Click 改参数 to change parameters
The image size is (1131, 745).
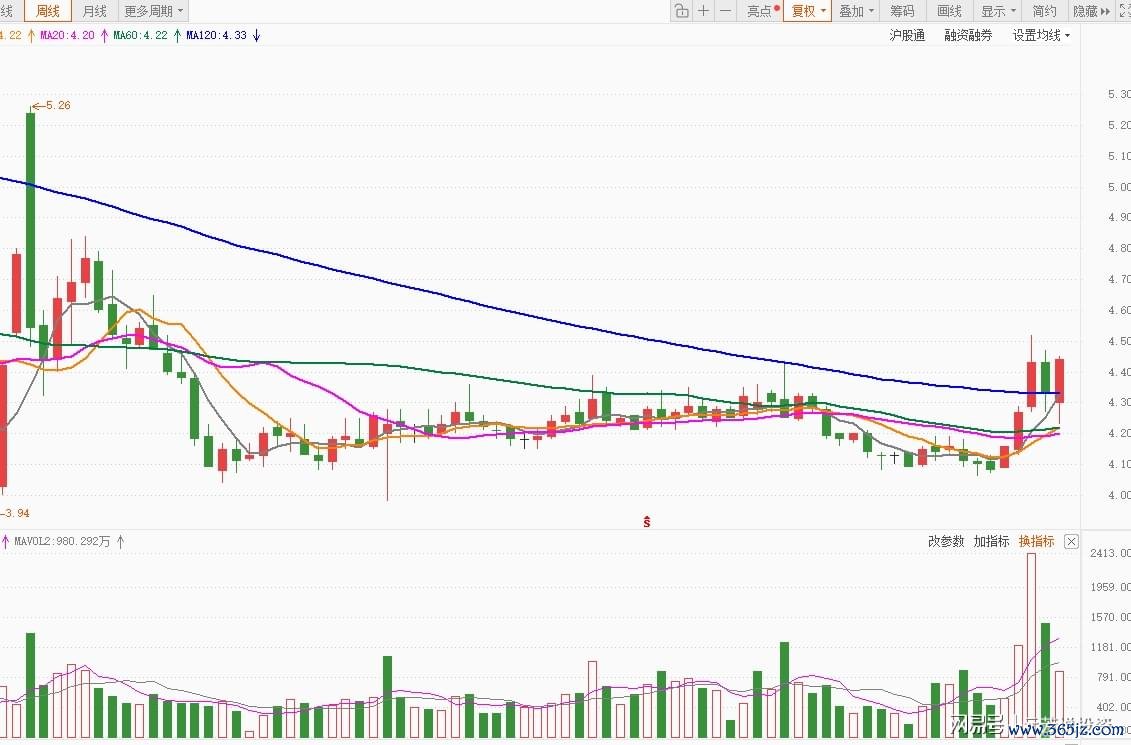tap(946, 541)
